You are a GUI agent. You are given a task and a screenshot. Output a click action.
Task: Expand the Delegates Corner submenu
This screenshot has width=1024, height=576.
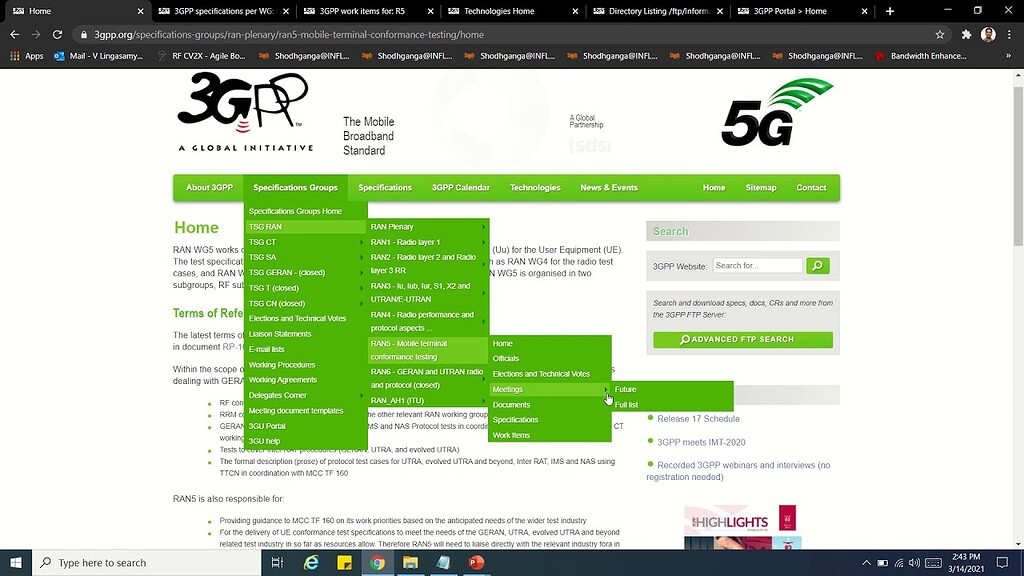tap(305, 395)
